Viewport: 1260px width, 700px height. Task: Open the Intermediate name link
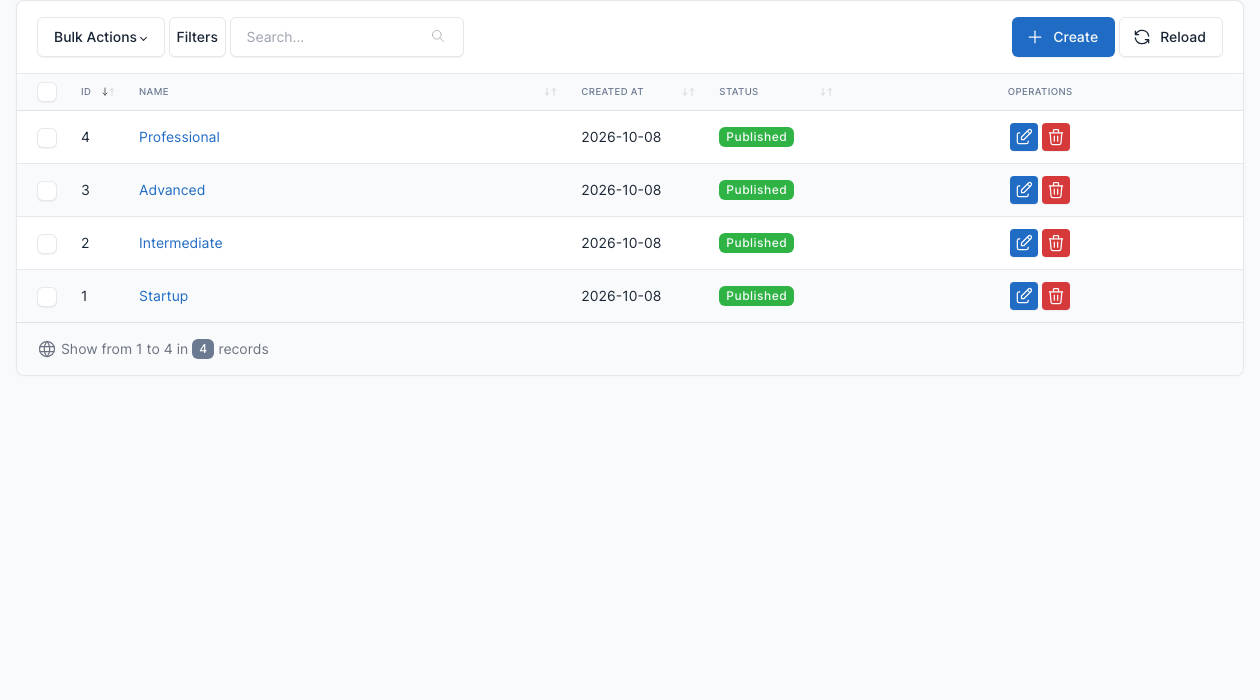click(181, 243)
